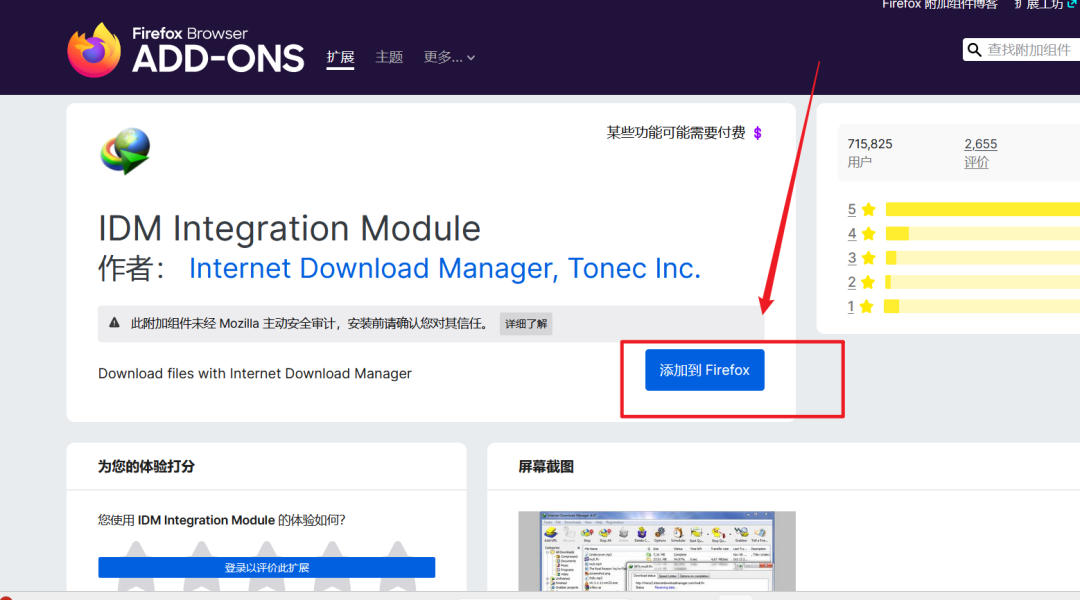Image resolution: width=1080 pixels, height=600 pixels.
Task: Click the warning triangle icon in notice
Action: (114, 322)
